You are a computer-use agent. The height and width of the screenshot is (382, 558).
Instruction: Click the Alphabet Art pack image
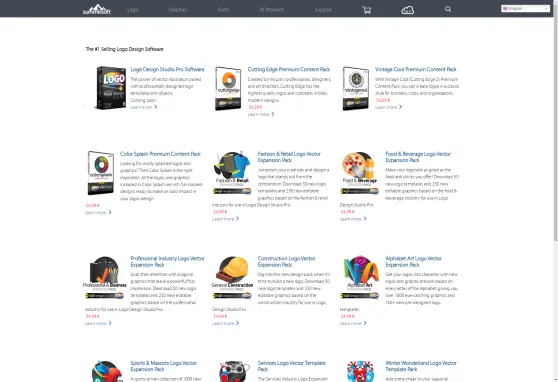pyautogui.click(x=359, y=277)
